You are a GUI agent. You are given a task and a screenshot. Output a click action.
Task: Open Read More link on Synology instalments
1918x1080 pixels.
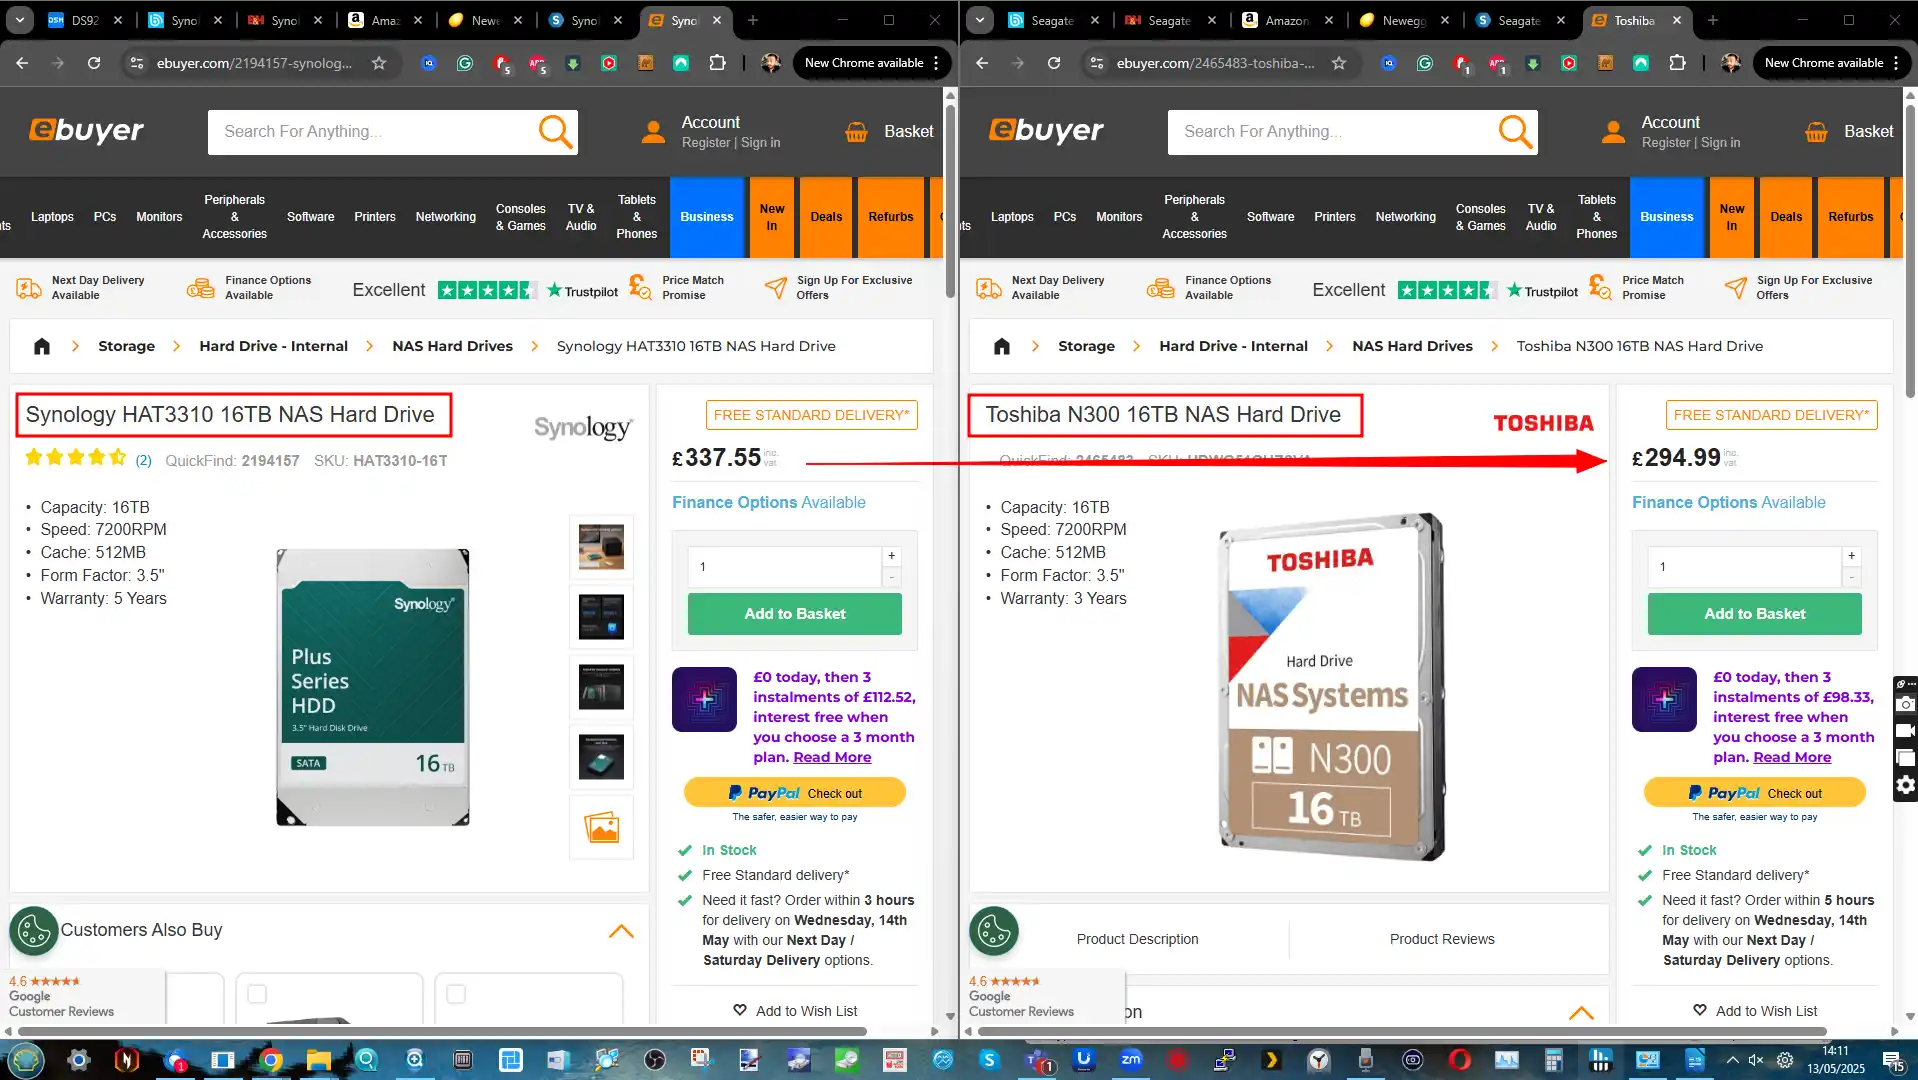(x=832, y=757)
